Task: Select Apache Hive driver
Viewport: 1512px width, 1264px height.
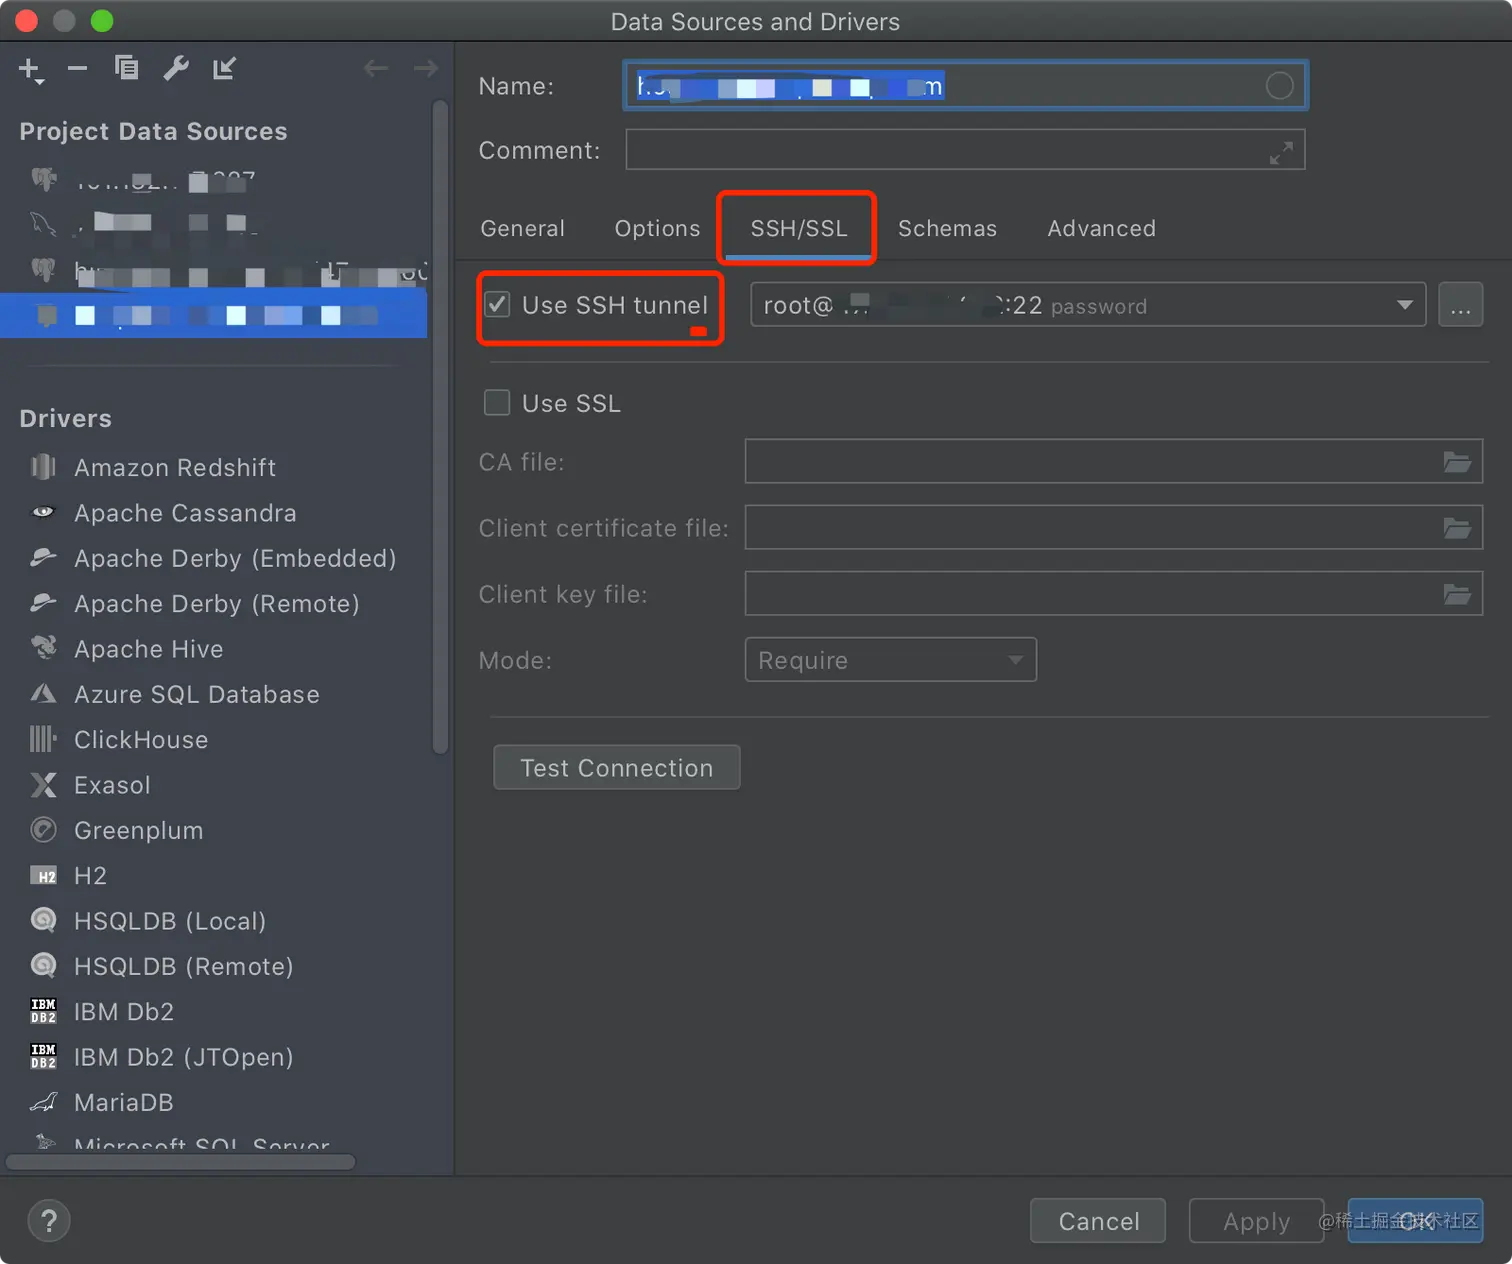Action: (148, 649)
